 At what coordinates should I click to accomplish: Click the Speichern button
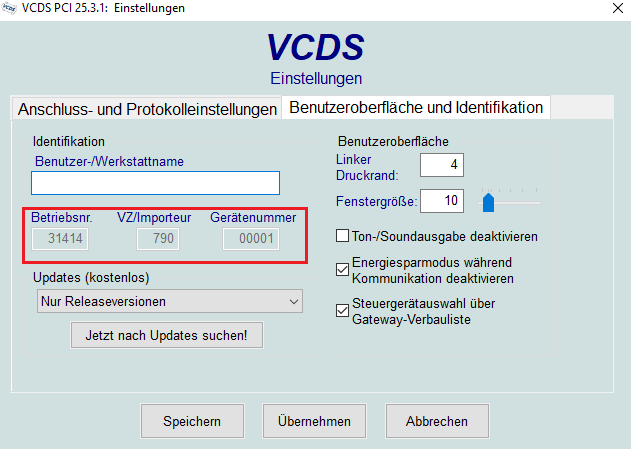tap(192, 421)
